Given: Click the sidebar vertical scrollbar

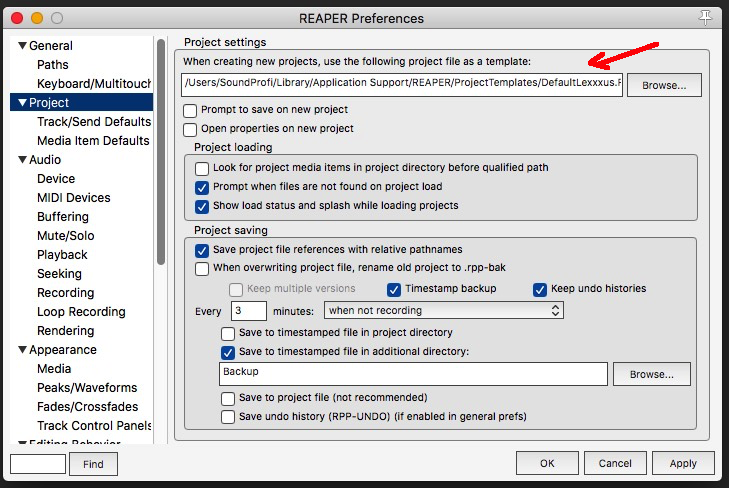Looking at the screenshot, I should click(161, 152).
